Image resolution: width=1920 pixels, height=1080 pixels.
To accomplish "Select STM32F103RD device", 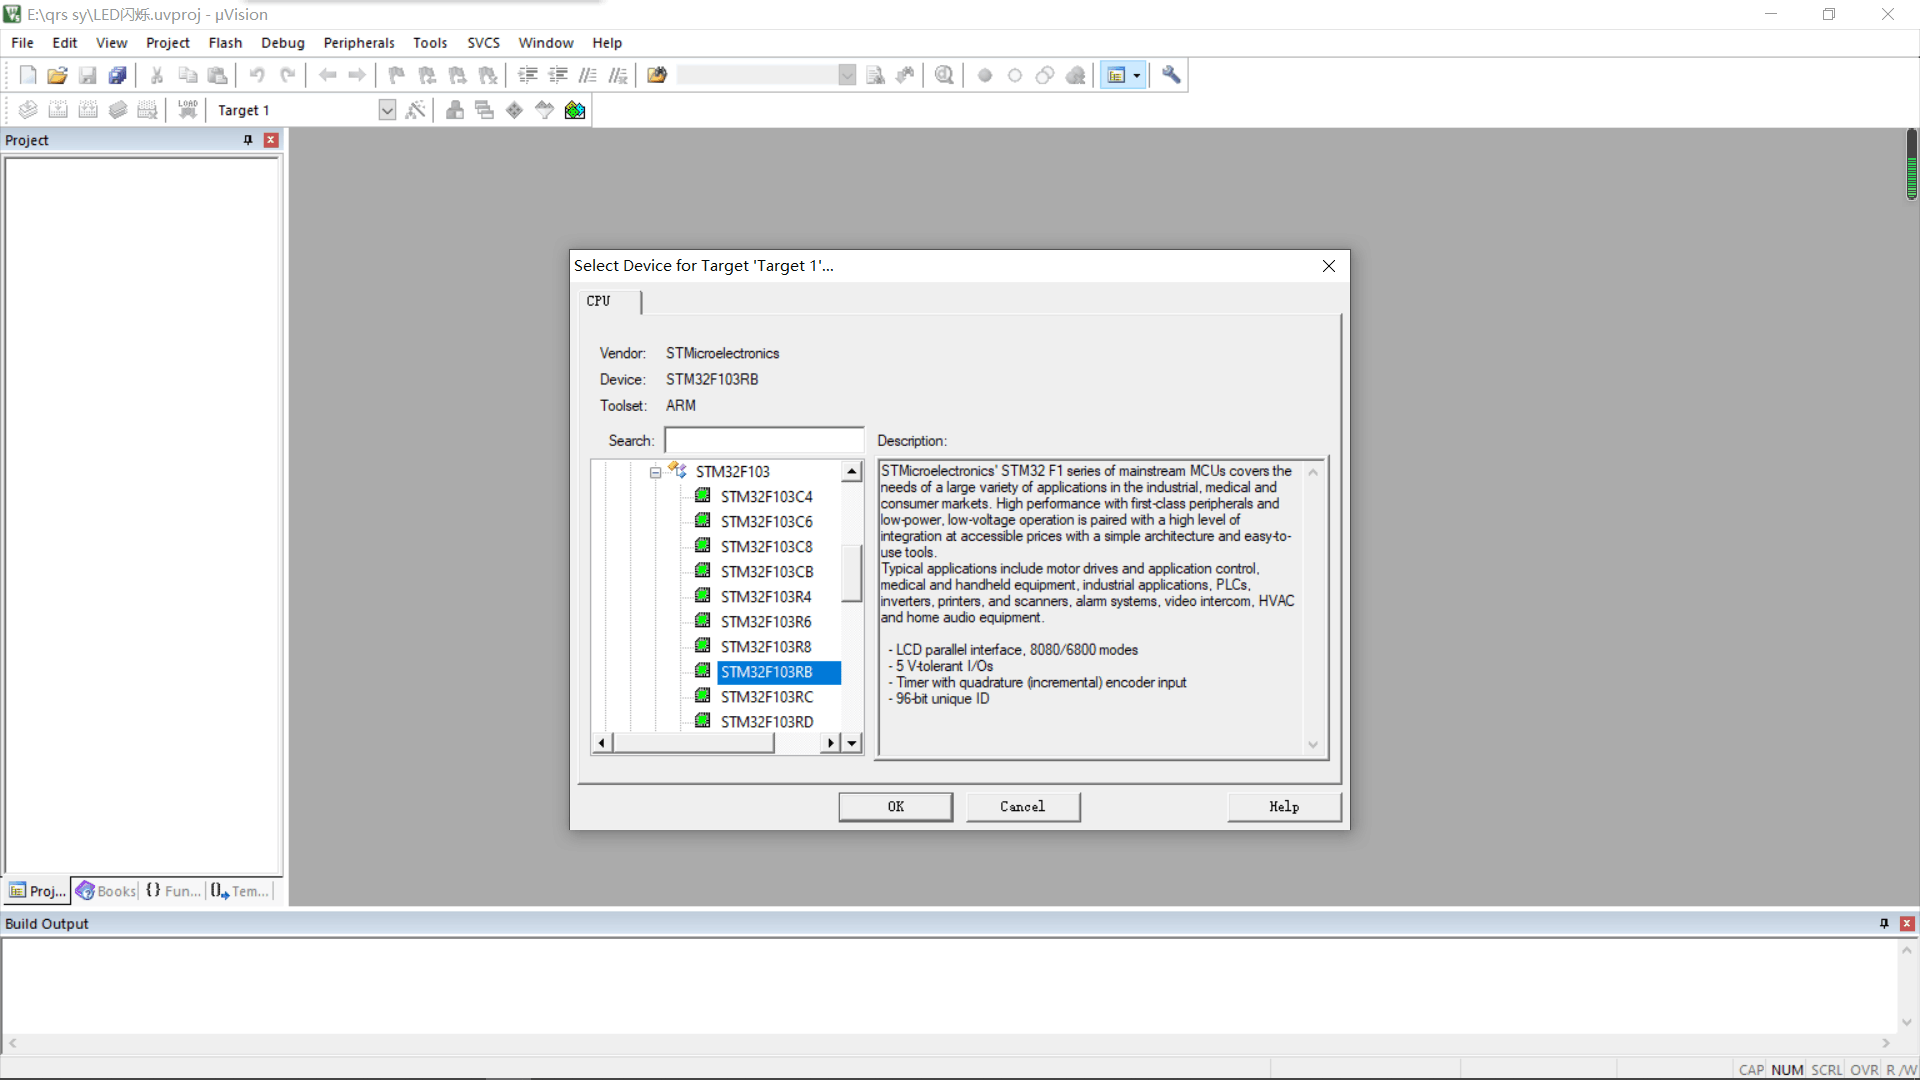I will [767, 722].
